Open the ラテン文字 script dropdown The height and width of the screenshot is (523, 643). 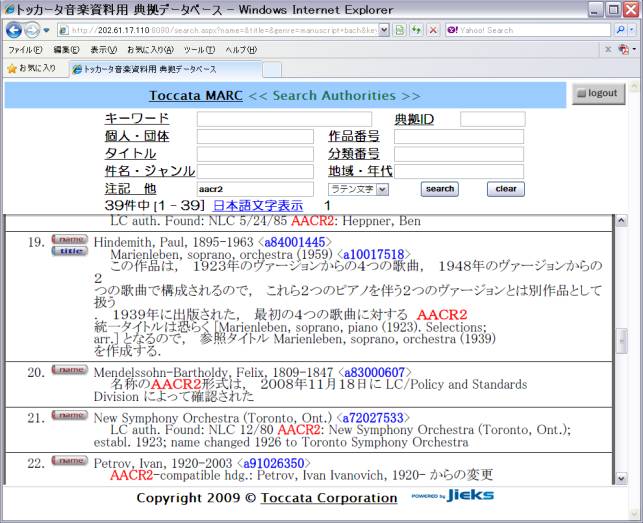pyautogui.click(x=358, y=189)
